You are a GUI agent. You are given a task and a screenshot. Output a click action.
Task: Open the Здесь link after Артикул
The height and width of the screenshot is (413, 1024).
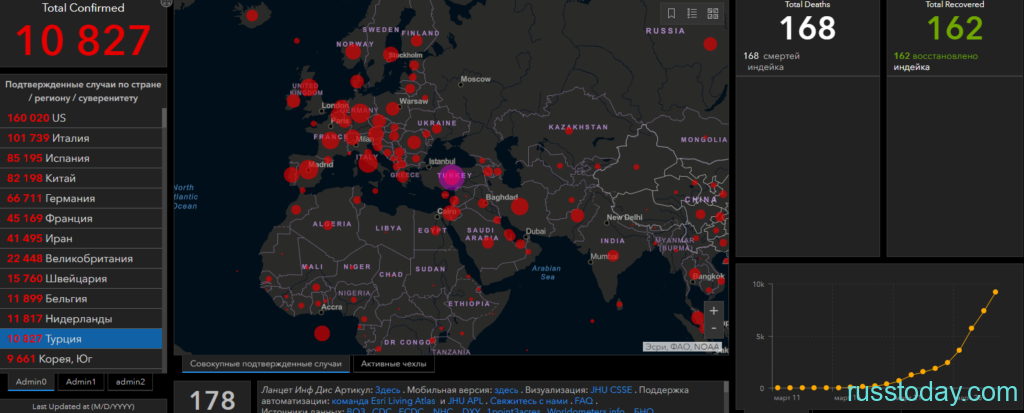point(388,390)
